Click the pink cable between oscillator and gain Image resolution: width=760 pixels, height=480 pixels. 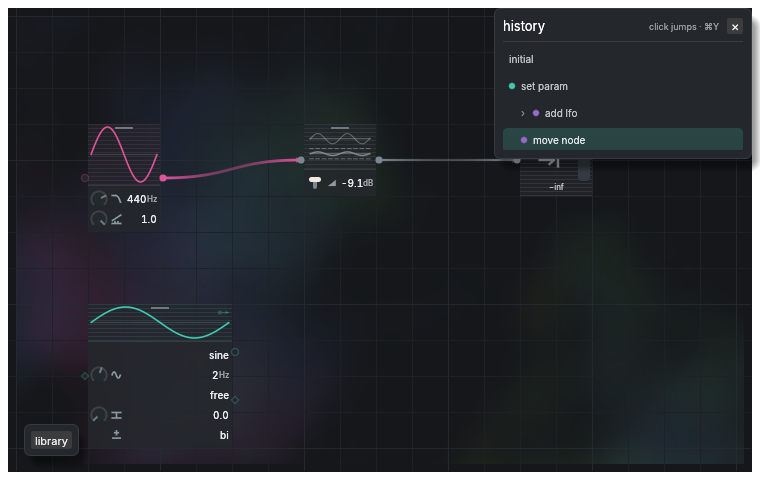(232, 169)
